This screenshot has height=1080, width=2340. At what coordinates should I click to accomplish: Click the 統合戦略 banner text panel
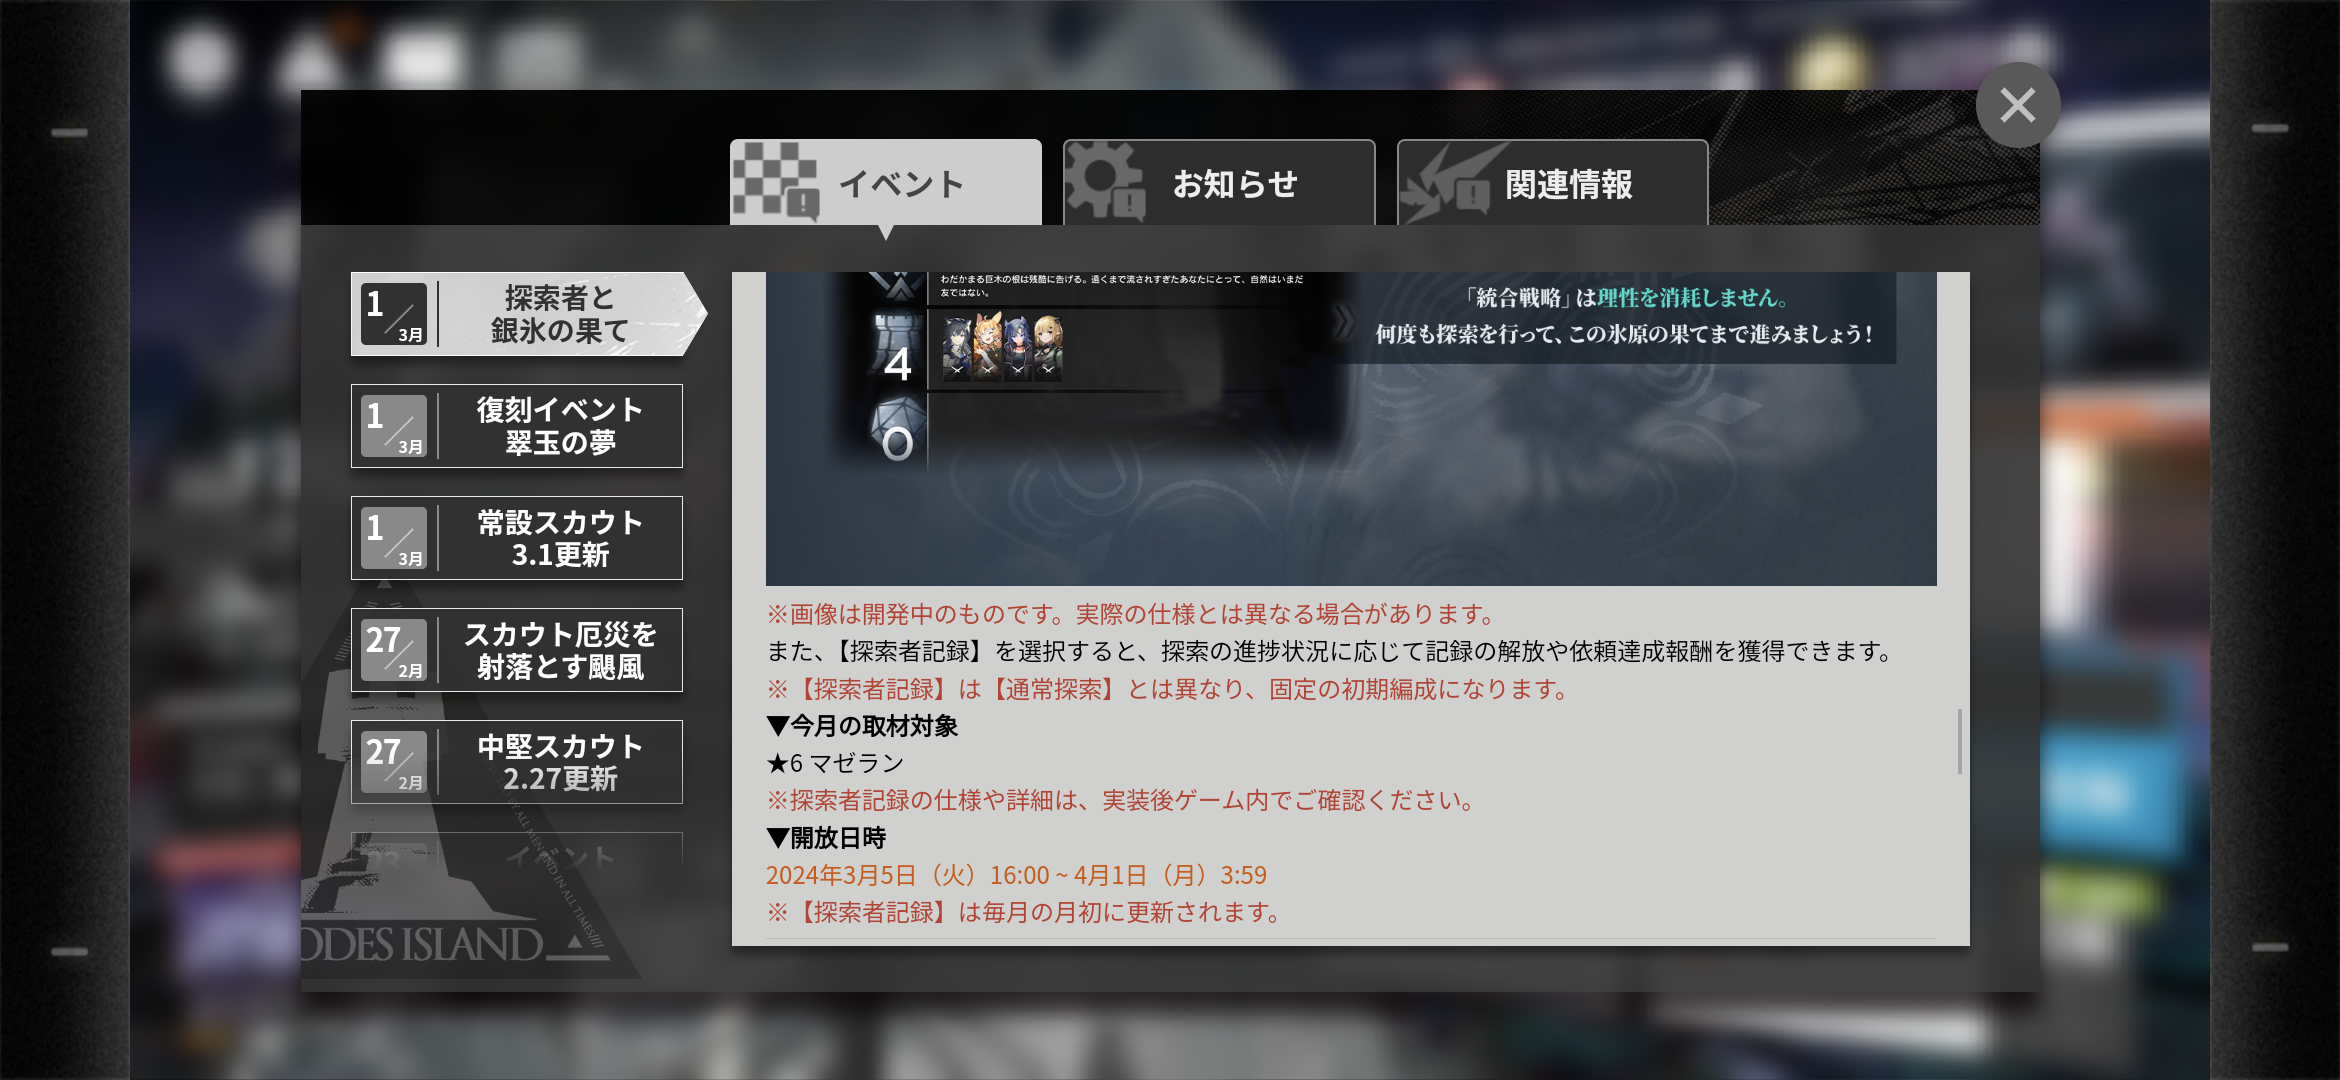click(1623, 316)
